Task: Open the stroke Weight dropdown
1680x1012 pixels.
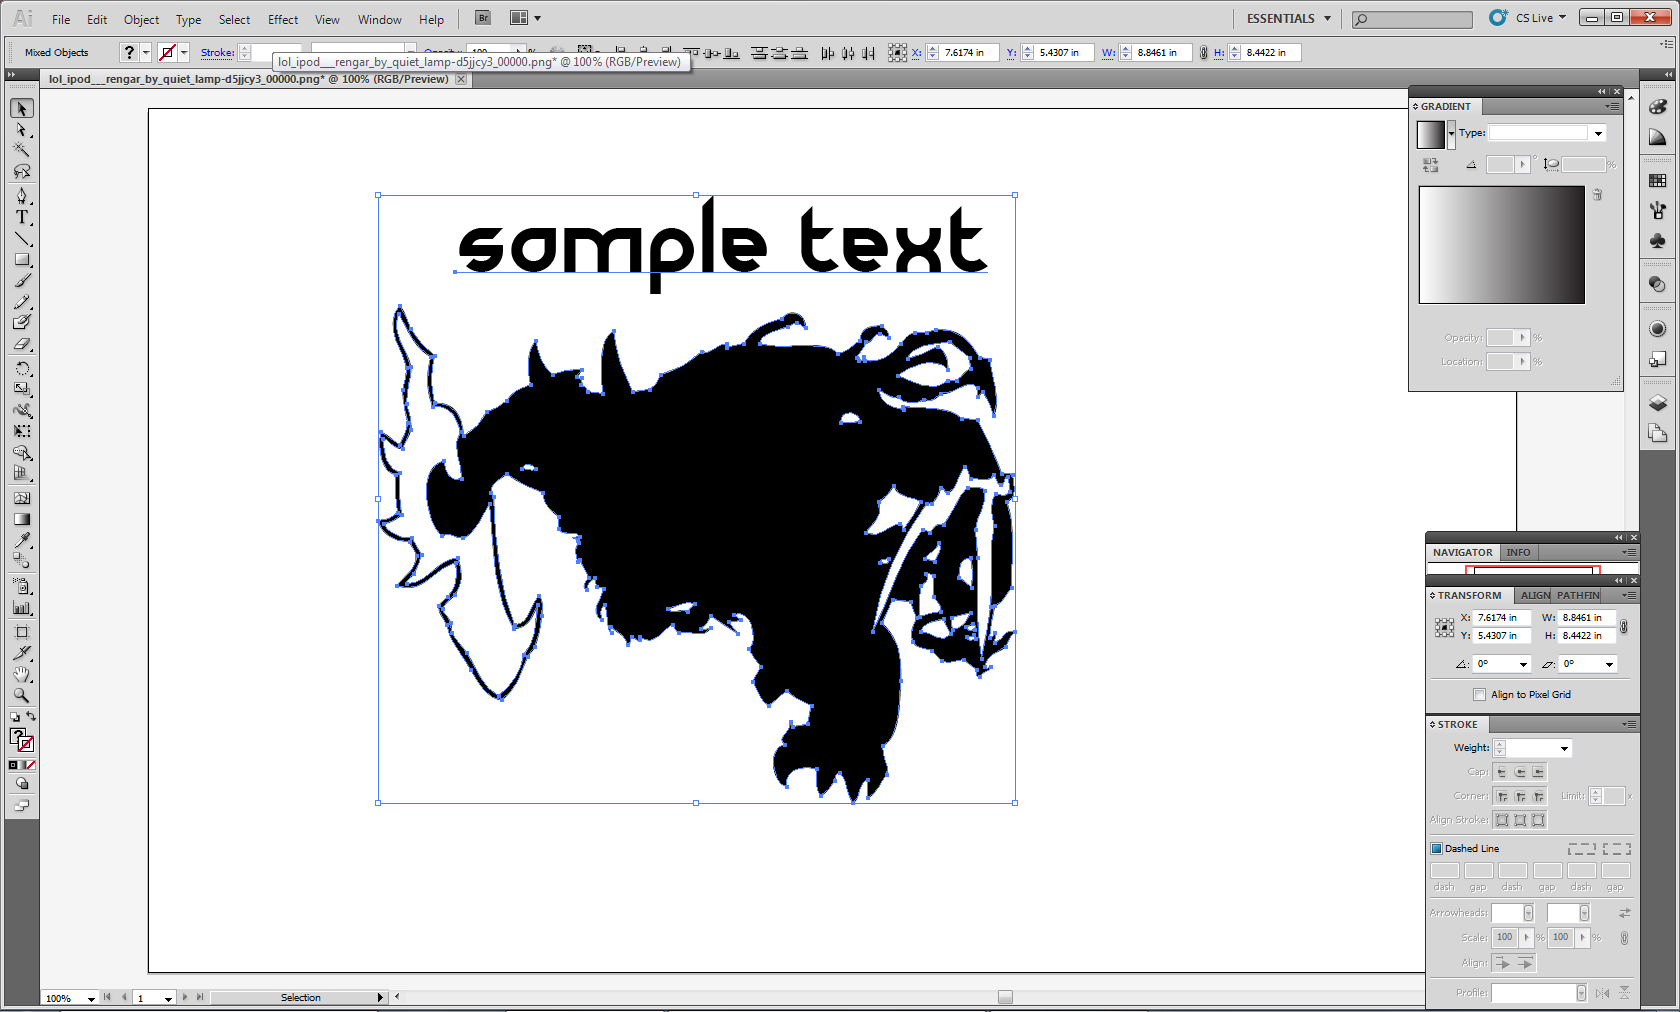Action: click(1564, 748)
